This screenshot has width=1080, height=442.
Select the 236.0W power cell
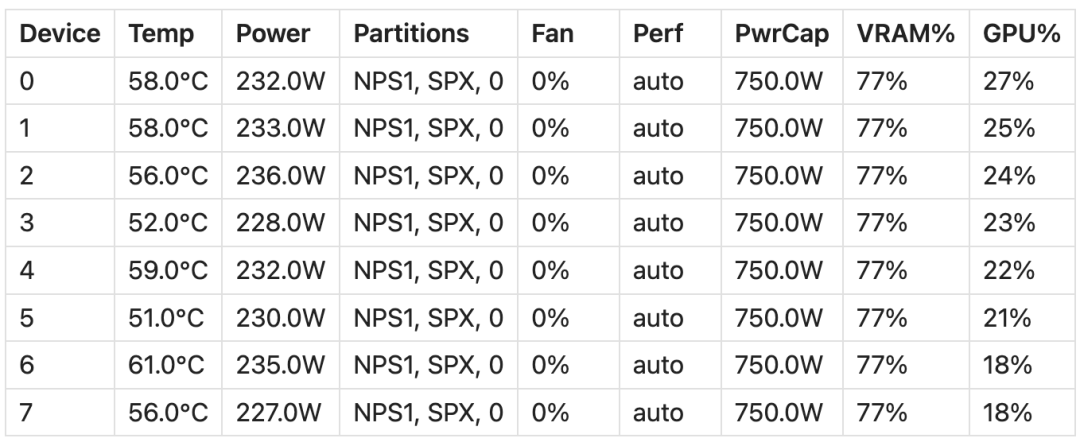(280, 176)
